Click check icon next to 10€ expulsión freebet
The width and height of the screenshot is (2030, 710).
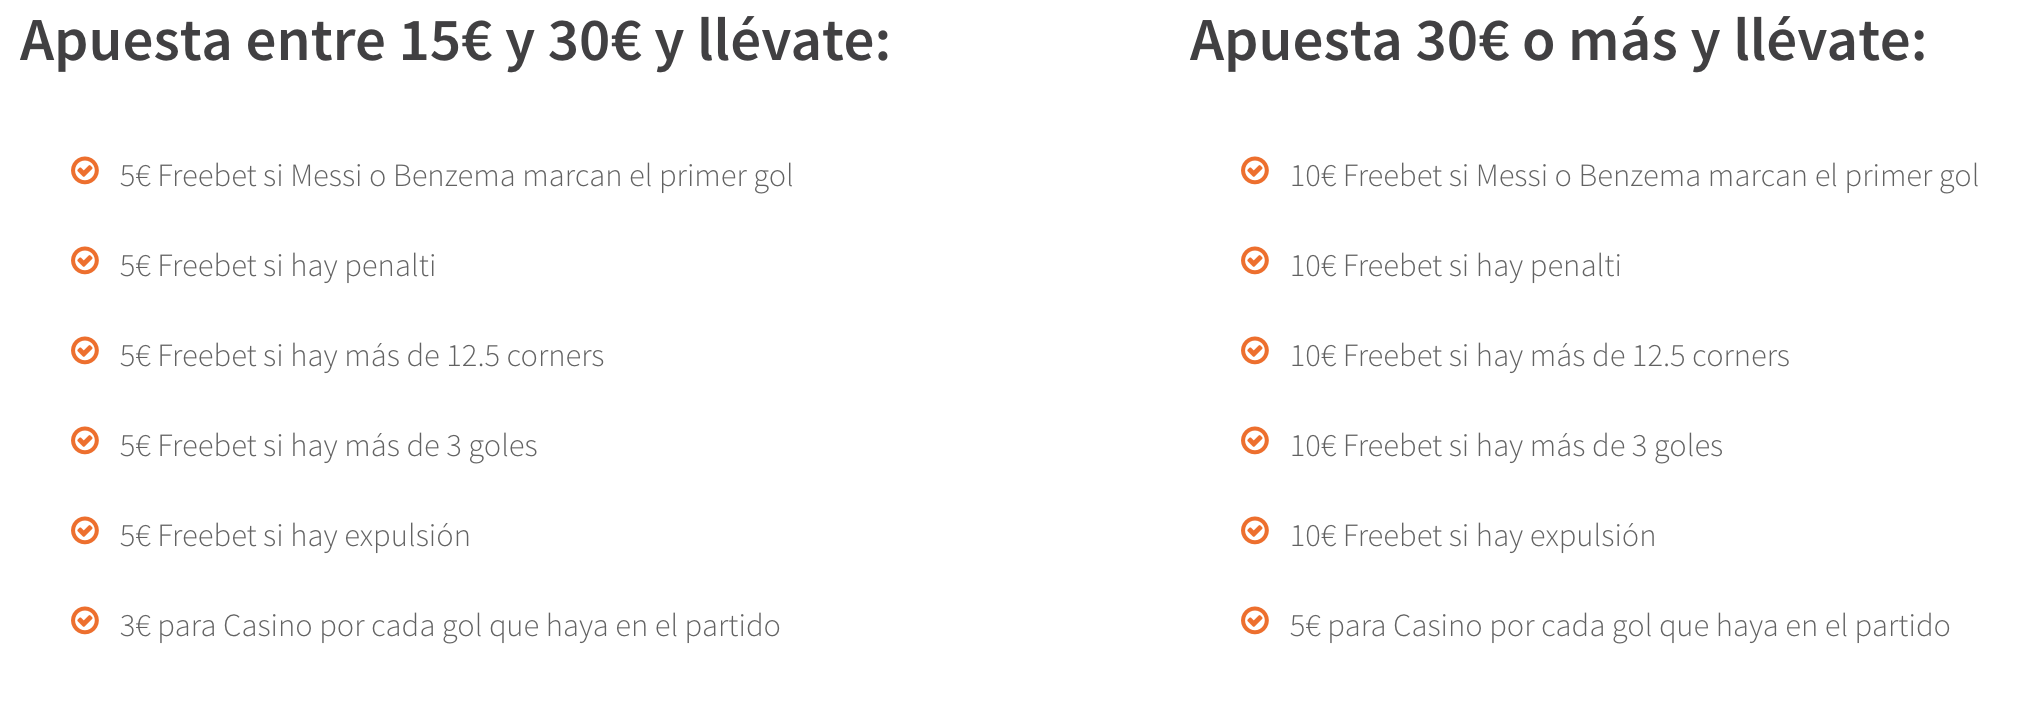(x=1255, y=530)
